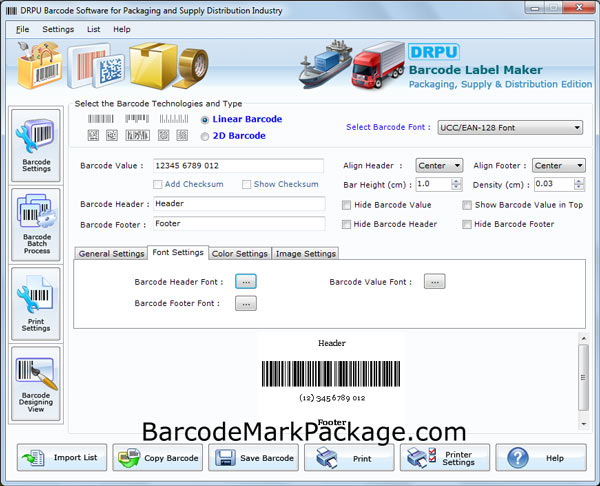The image size is (600, 486).
Task: Decrease Density with the down arrow
Action: [579, 188]
